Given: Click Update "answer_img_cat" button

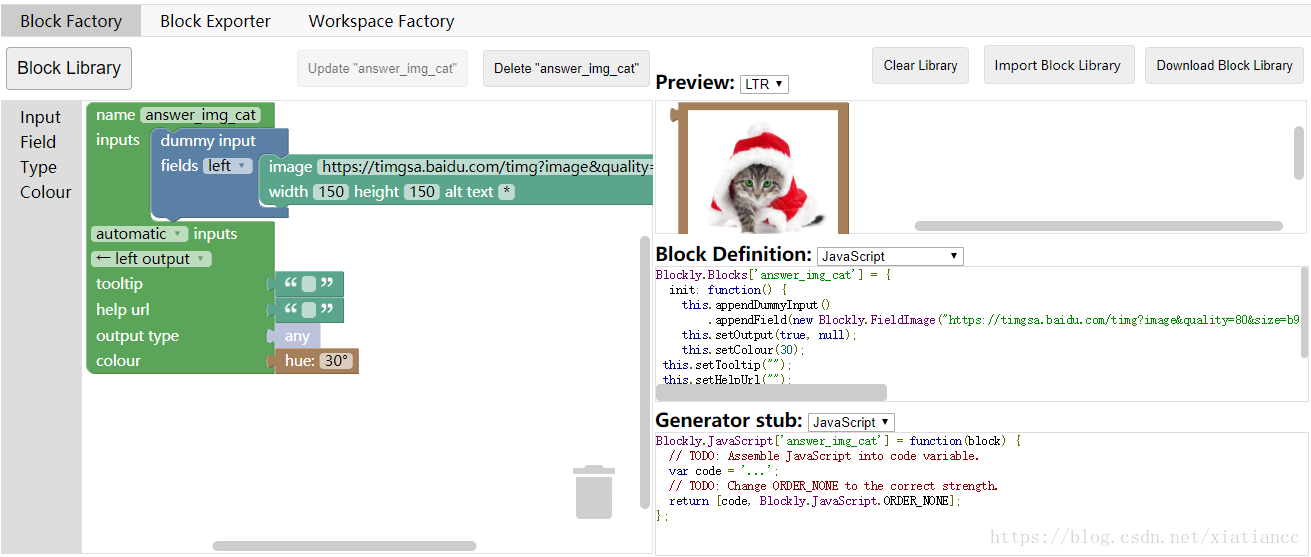Looking at the screenshot, I should [382, 69].
